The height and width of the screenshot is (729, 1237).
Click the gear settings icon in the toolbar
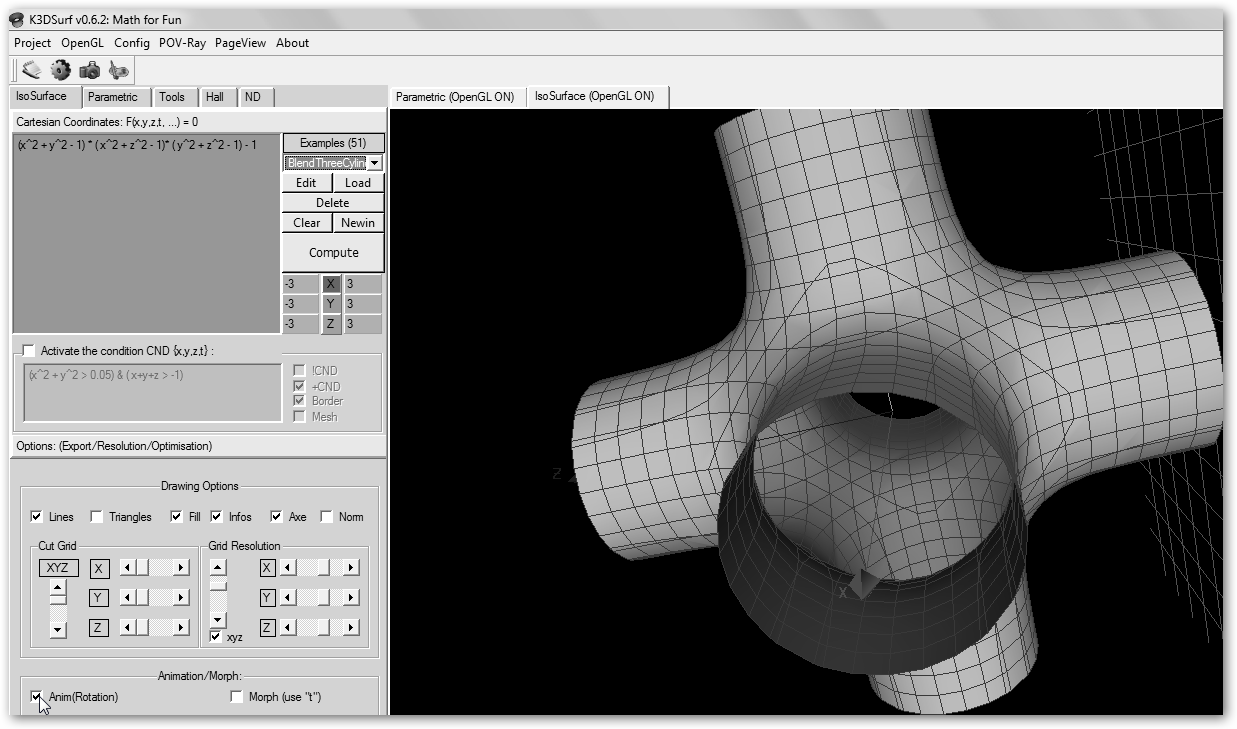[x=61, y=70]
